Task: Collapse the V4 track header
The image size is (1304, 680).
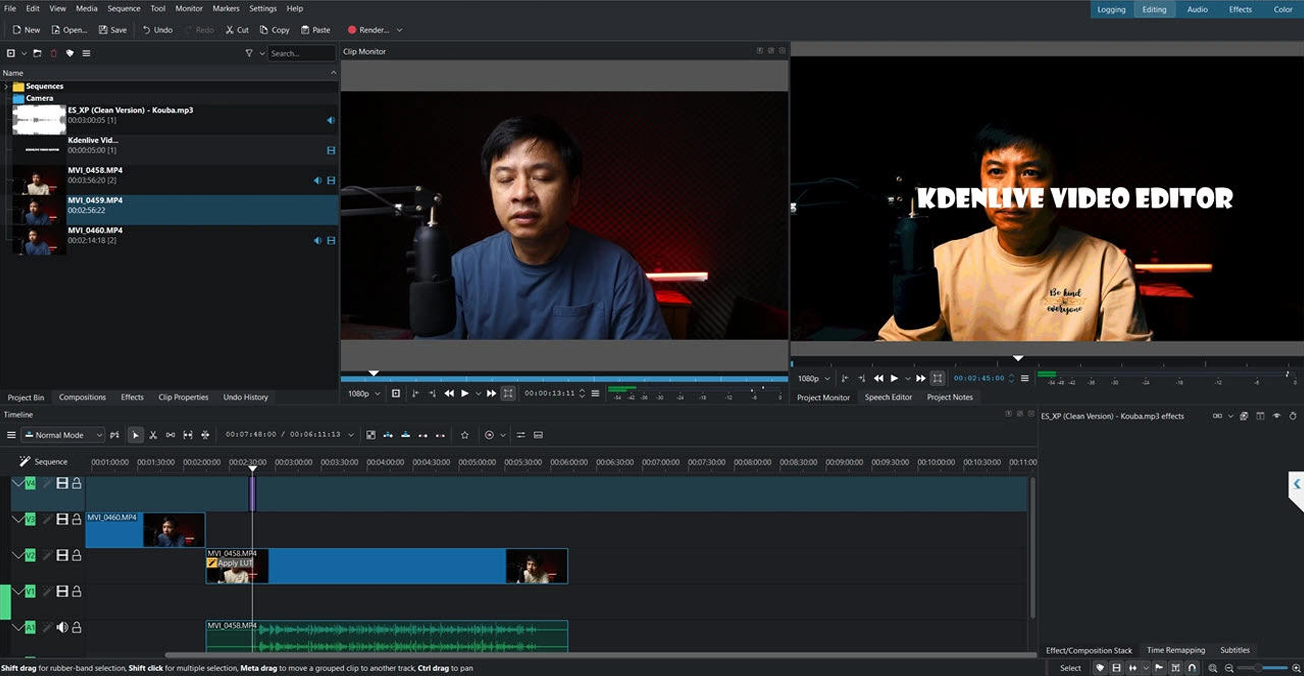Action: pyautogui.click(x=17, y=483)
